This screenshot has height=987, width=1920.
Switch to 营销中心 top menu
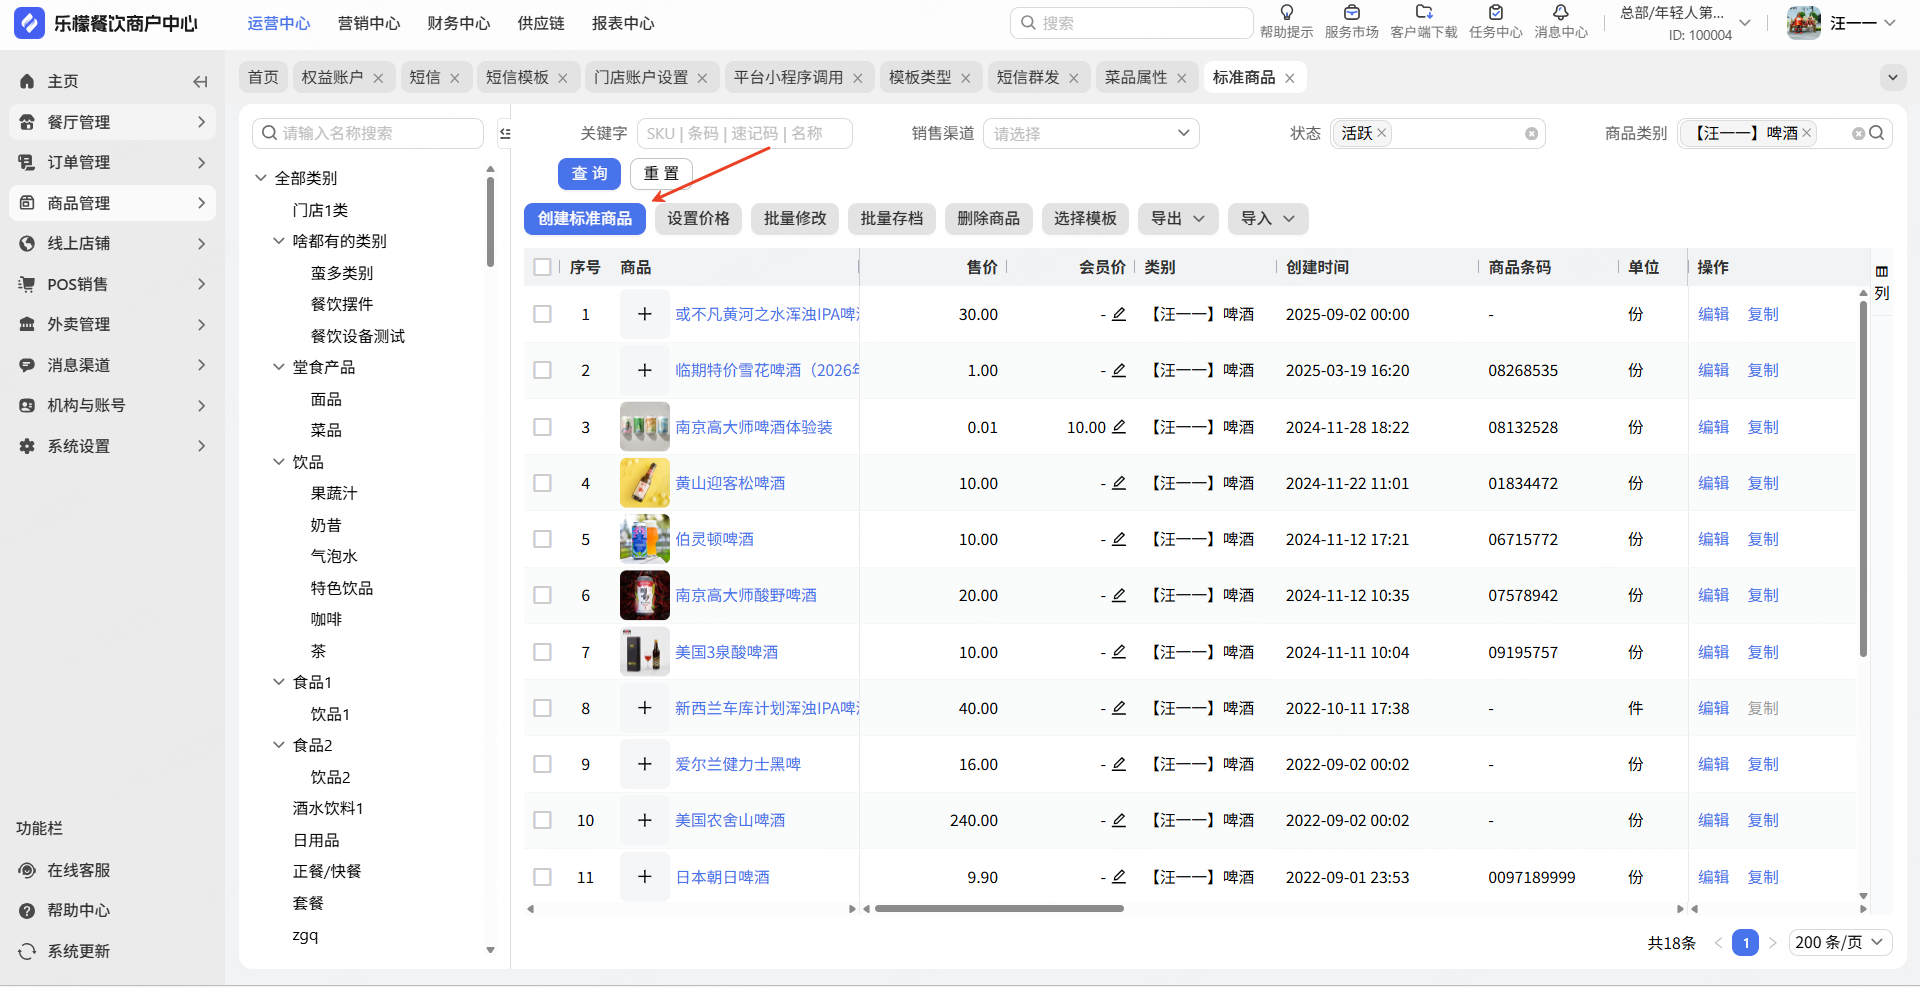coord(369,23)
